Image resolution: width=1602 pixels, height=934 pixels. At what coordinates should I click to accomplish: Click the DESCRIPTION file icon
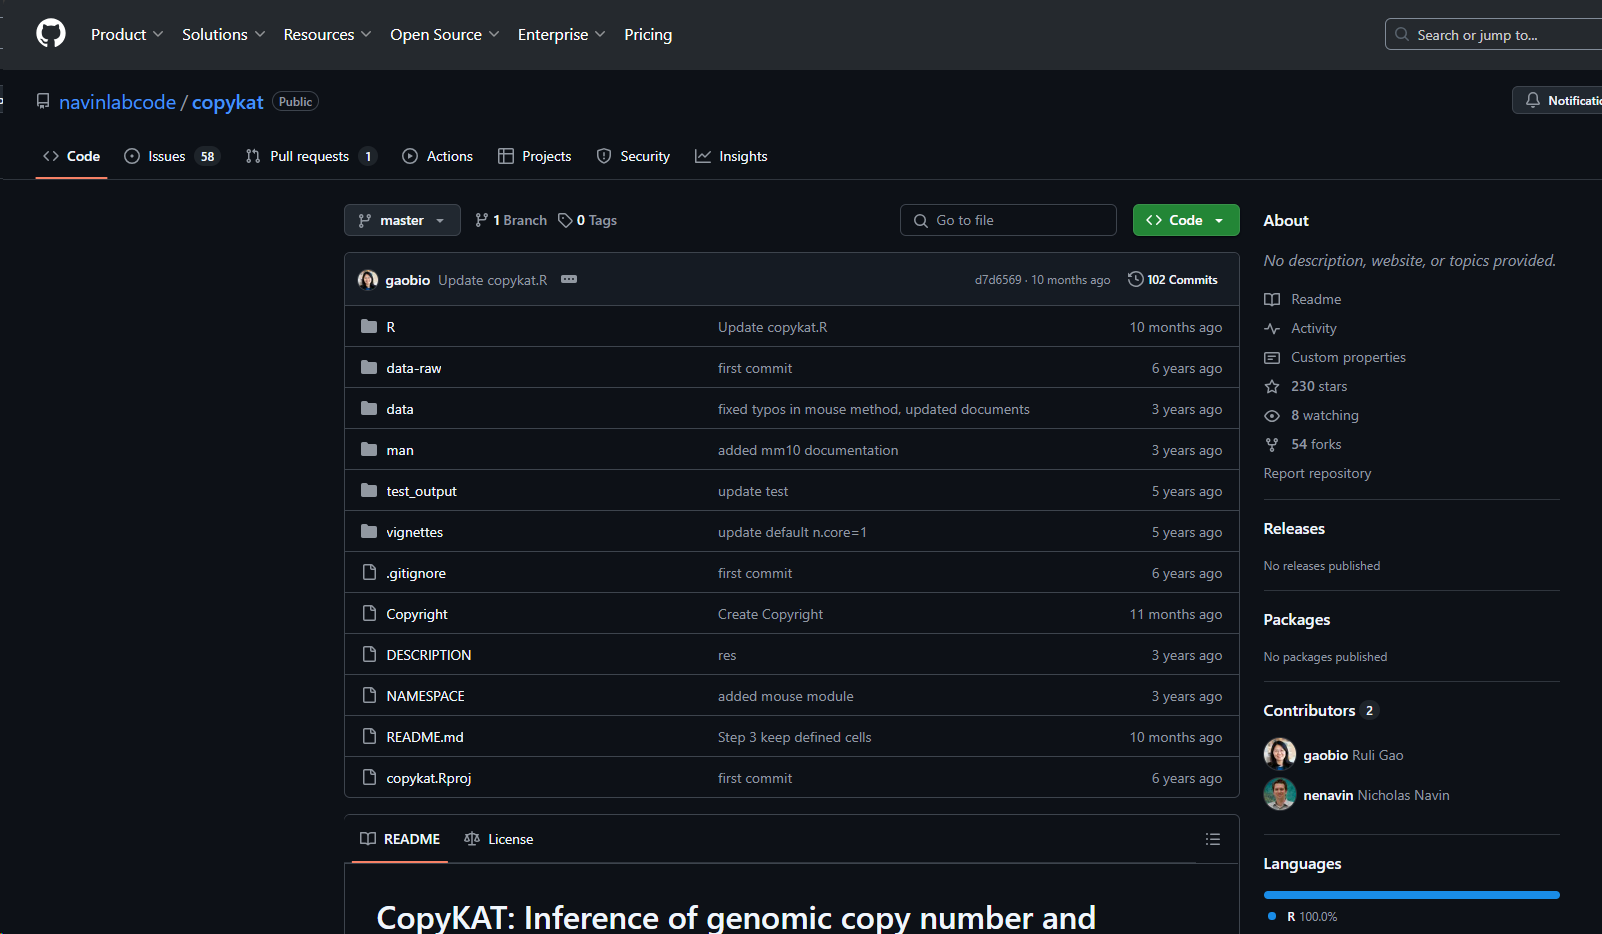[x=369, y=654]
